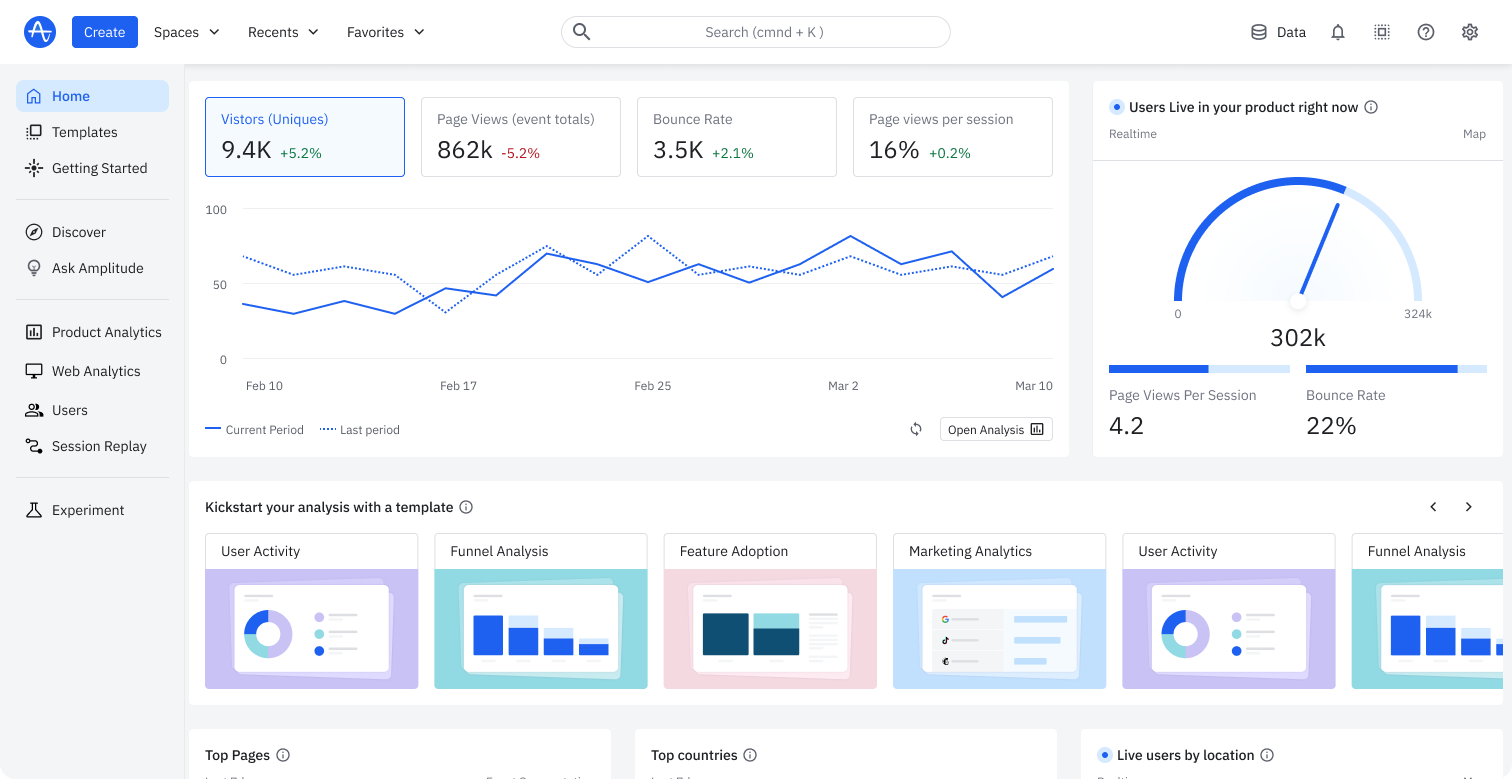The width and height of the screenshot is (1512, 779).
Task: Click info icon next to Top Pages
Action: click(283, 755)
